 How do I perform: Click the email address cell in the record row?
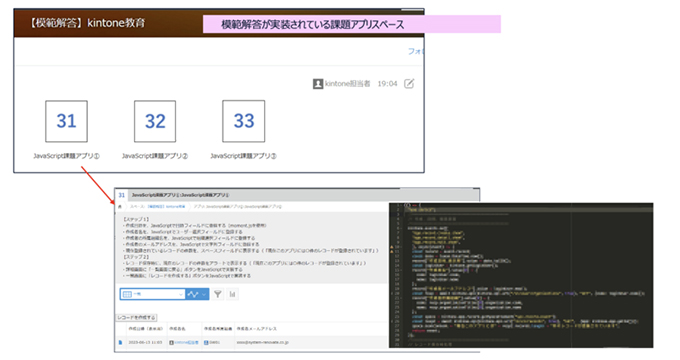click(x=262, y=343)
